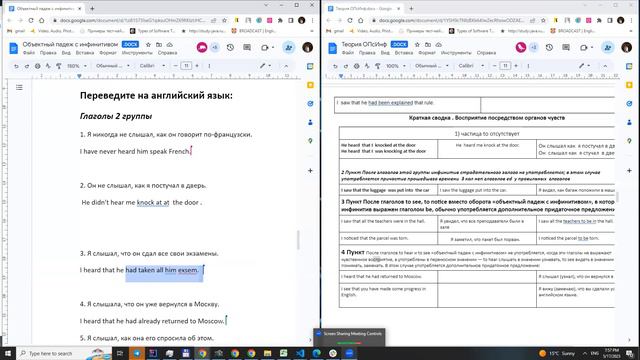
Task: Open Calendar in right window side panel
Action: click(629, 66)
